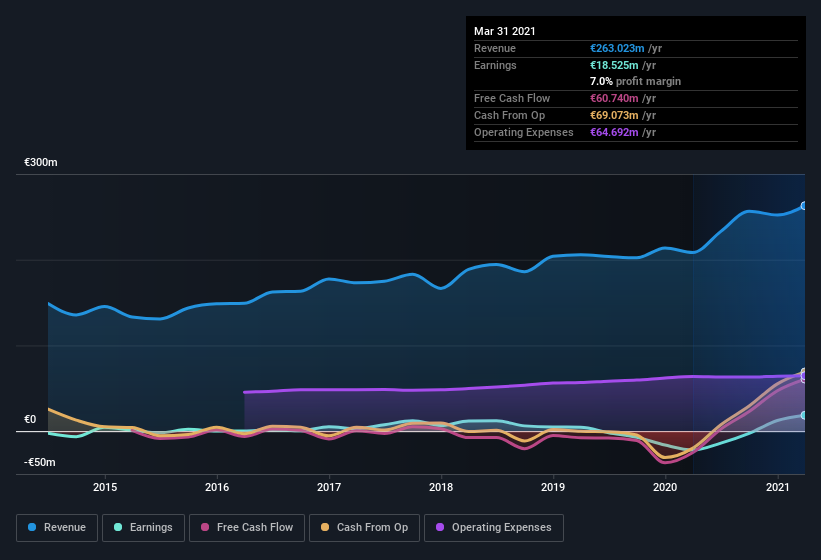Click the Free Cash Flow label in tooltip
Screen dimensions: 821x560
tap(512, 98)
